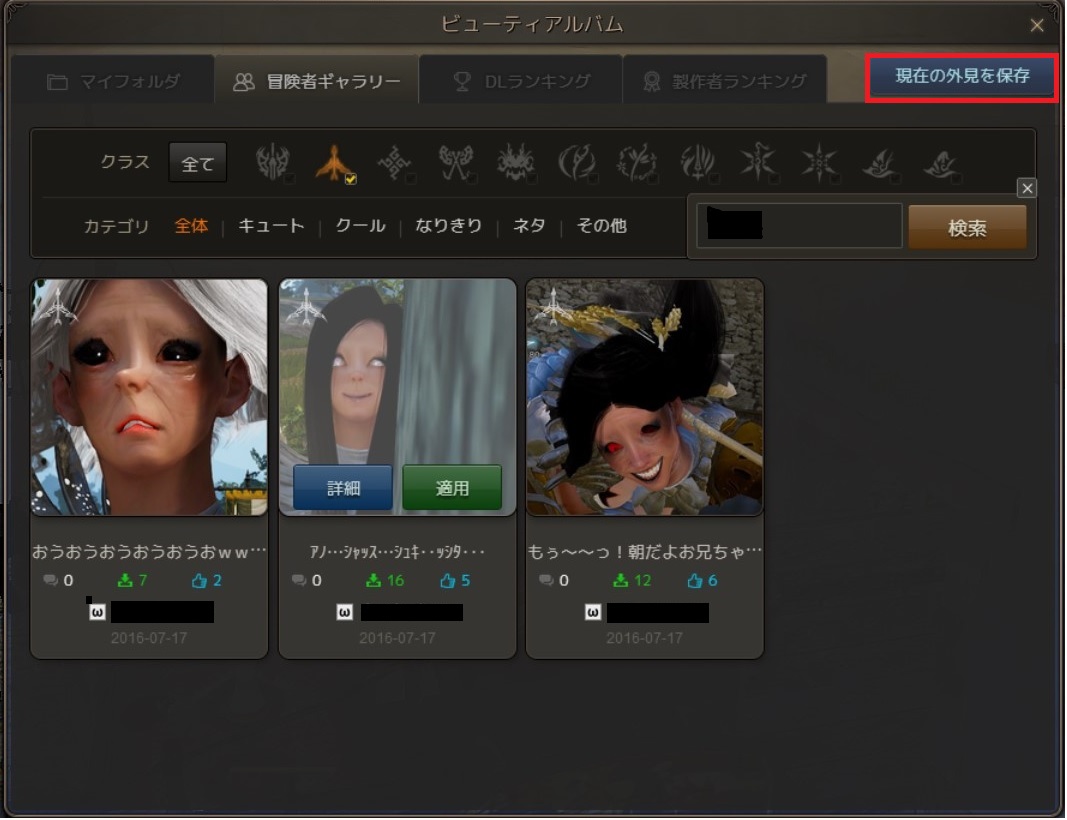
Task: Select the Witch hat class emblem
Action: click(941, 163)
